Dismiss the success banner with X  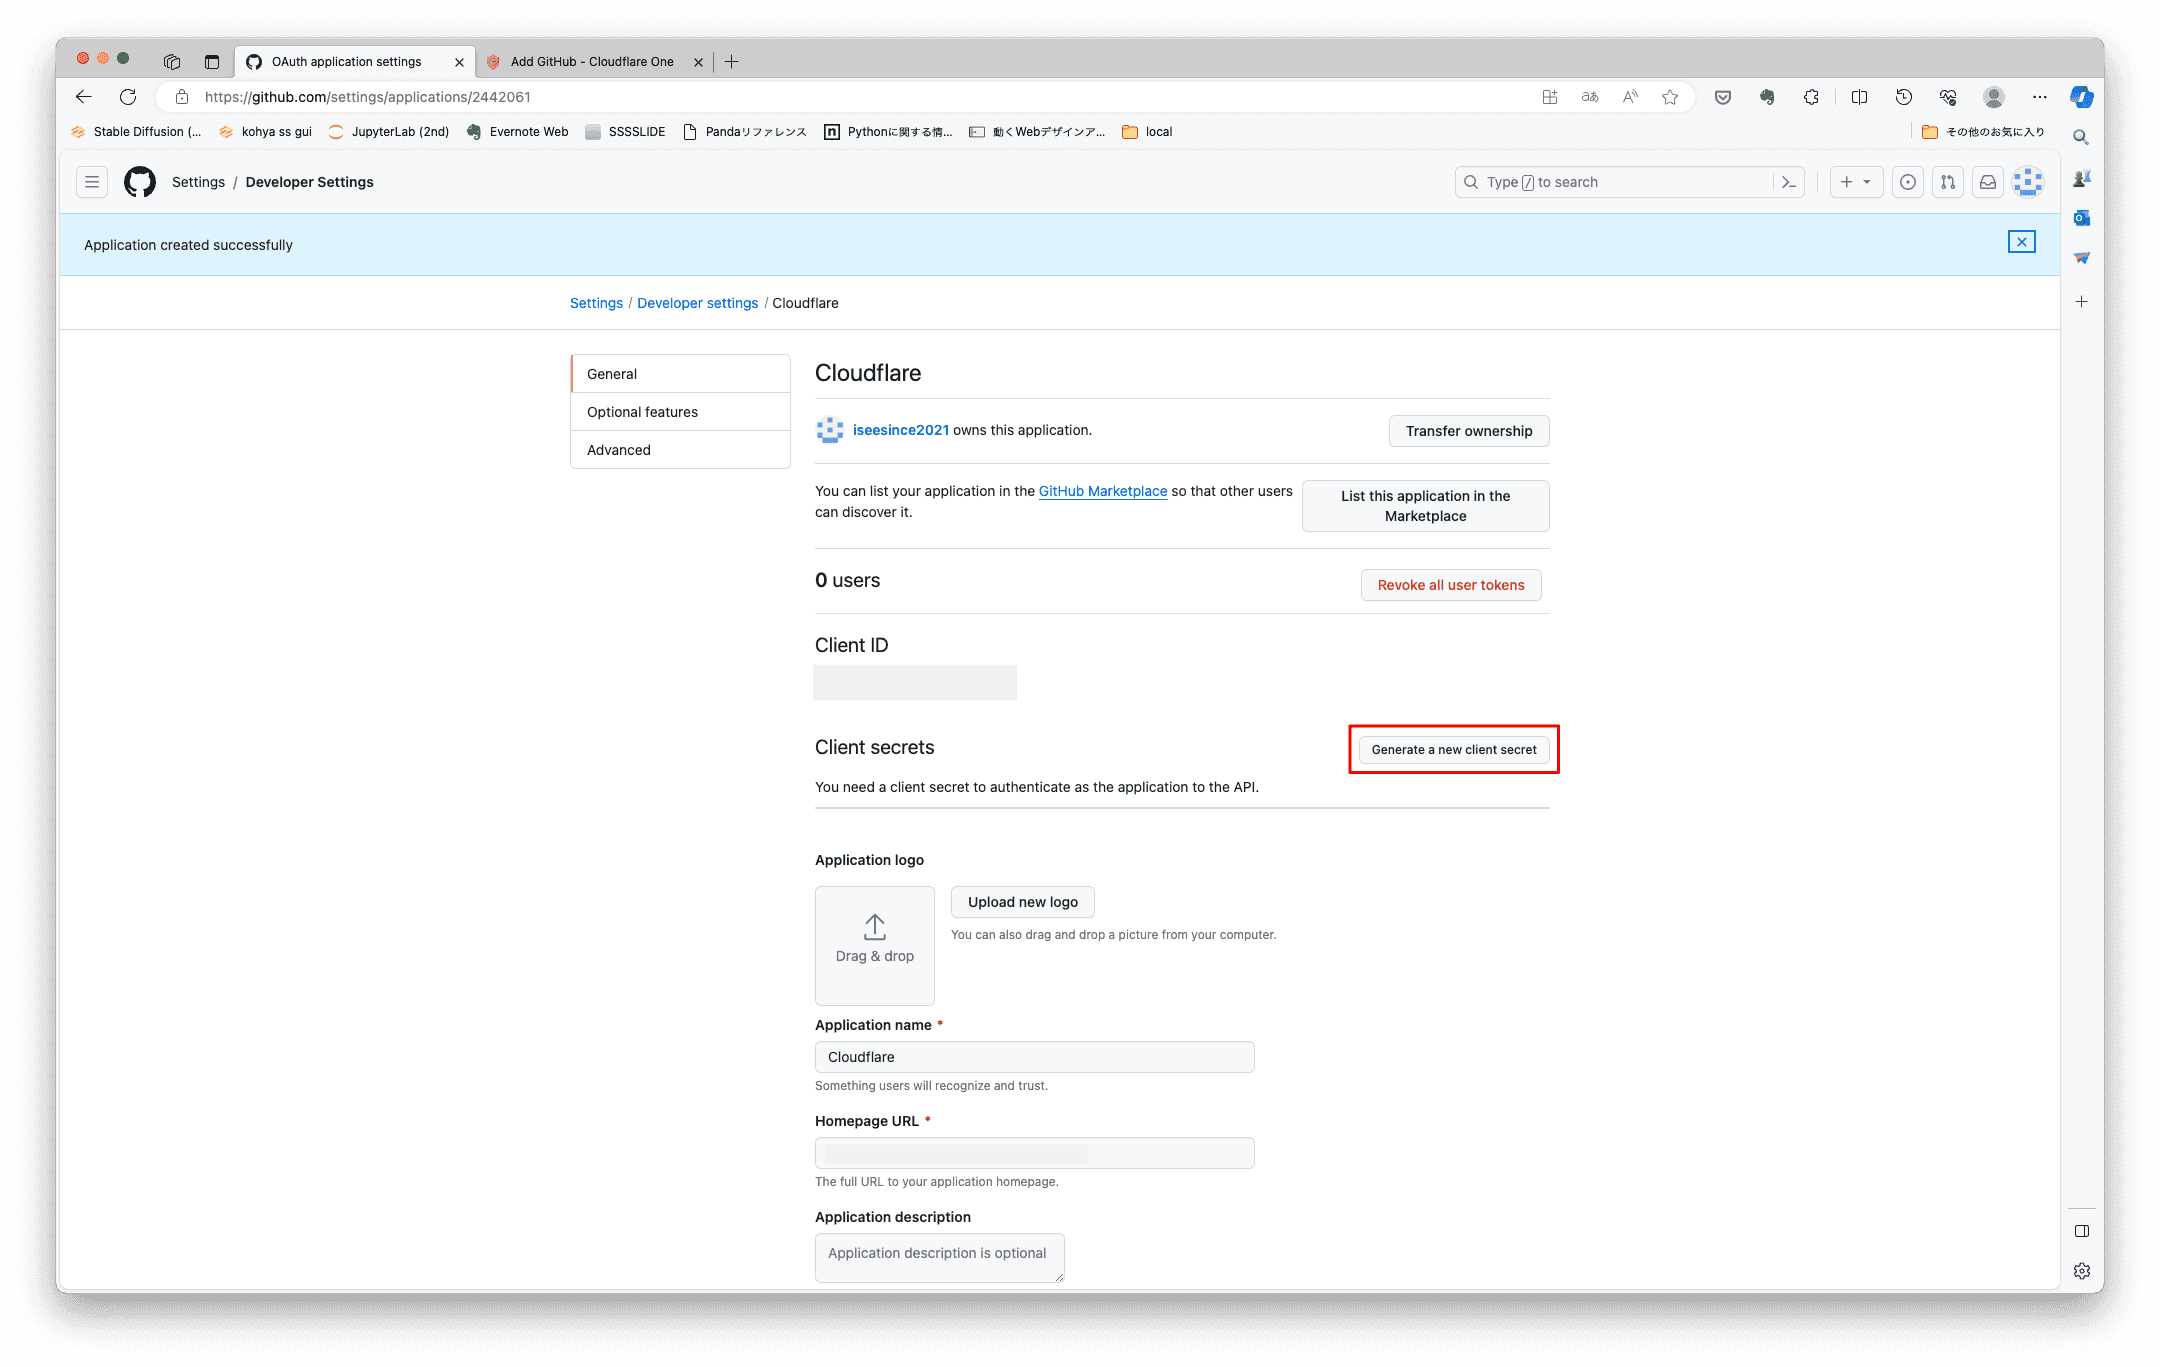pos(2021,242)
